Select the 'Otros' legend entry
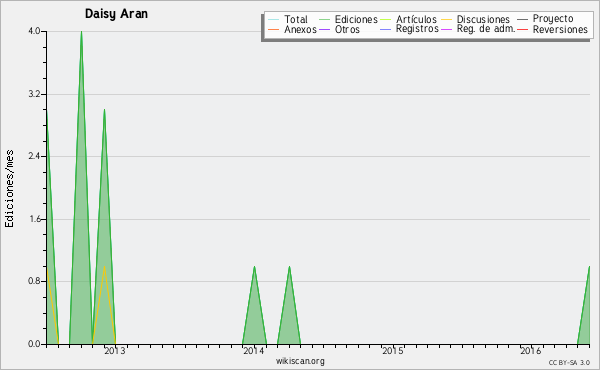The image size is (600, 370). coord(339,29)
